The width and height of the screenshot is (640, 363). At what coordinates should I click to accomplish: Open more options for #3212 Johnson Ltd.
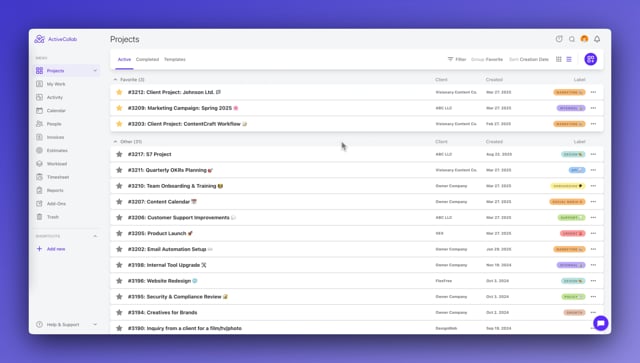[x=593, y=92]
